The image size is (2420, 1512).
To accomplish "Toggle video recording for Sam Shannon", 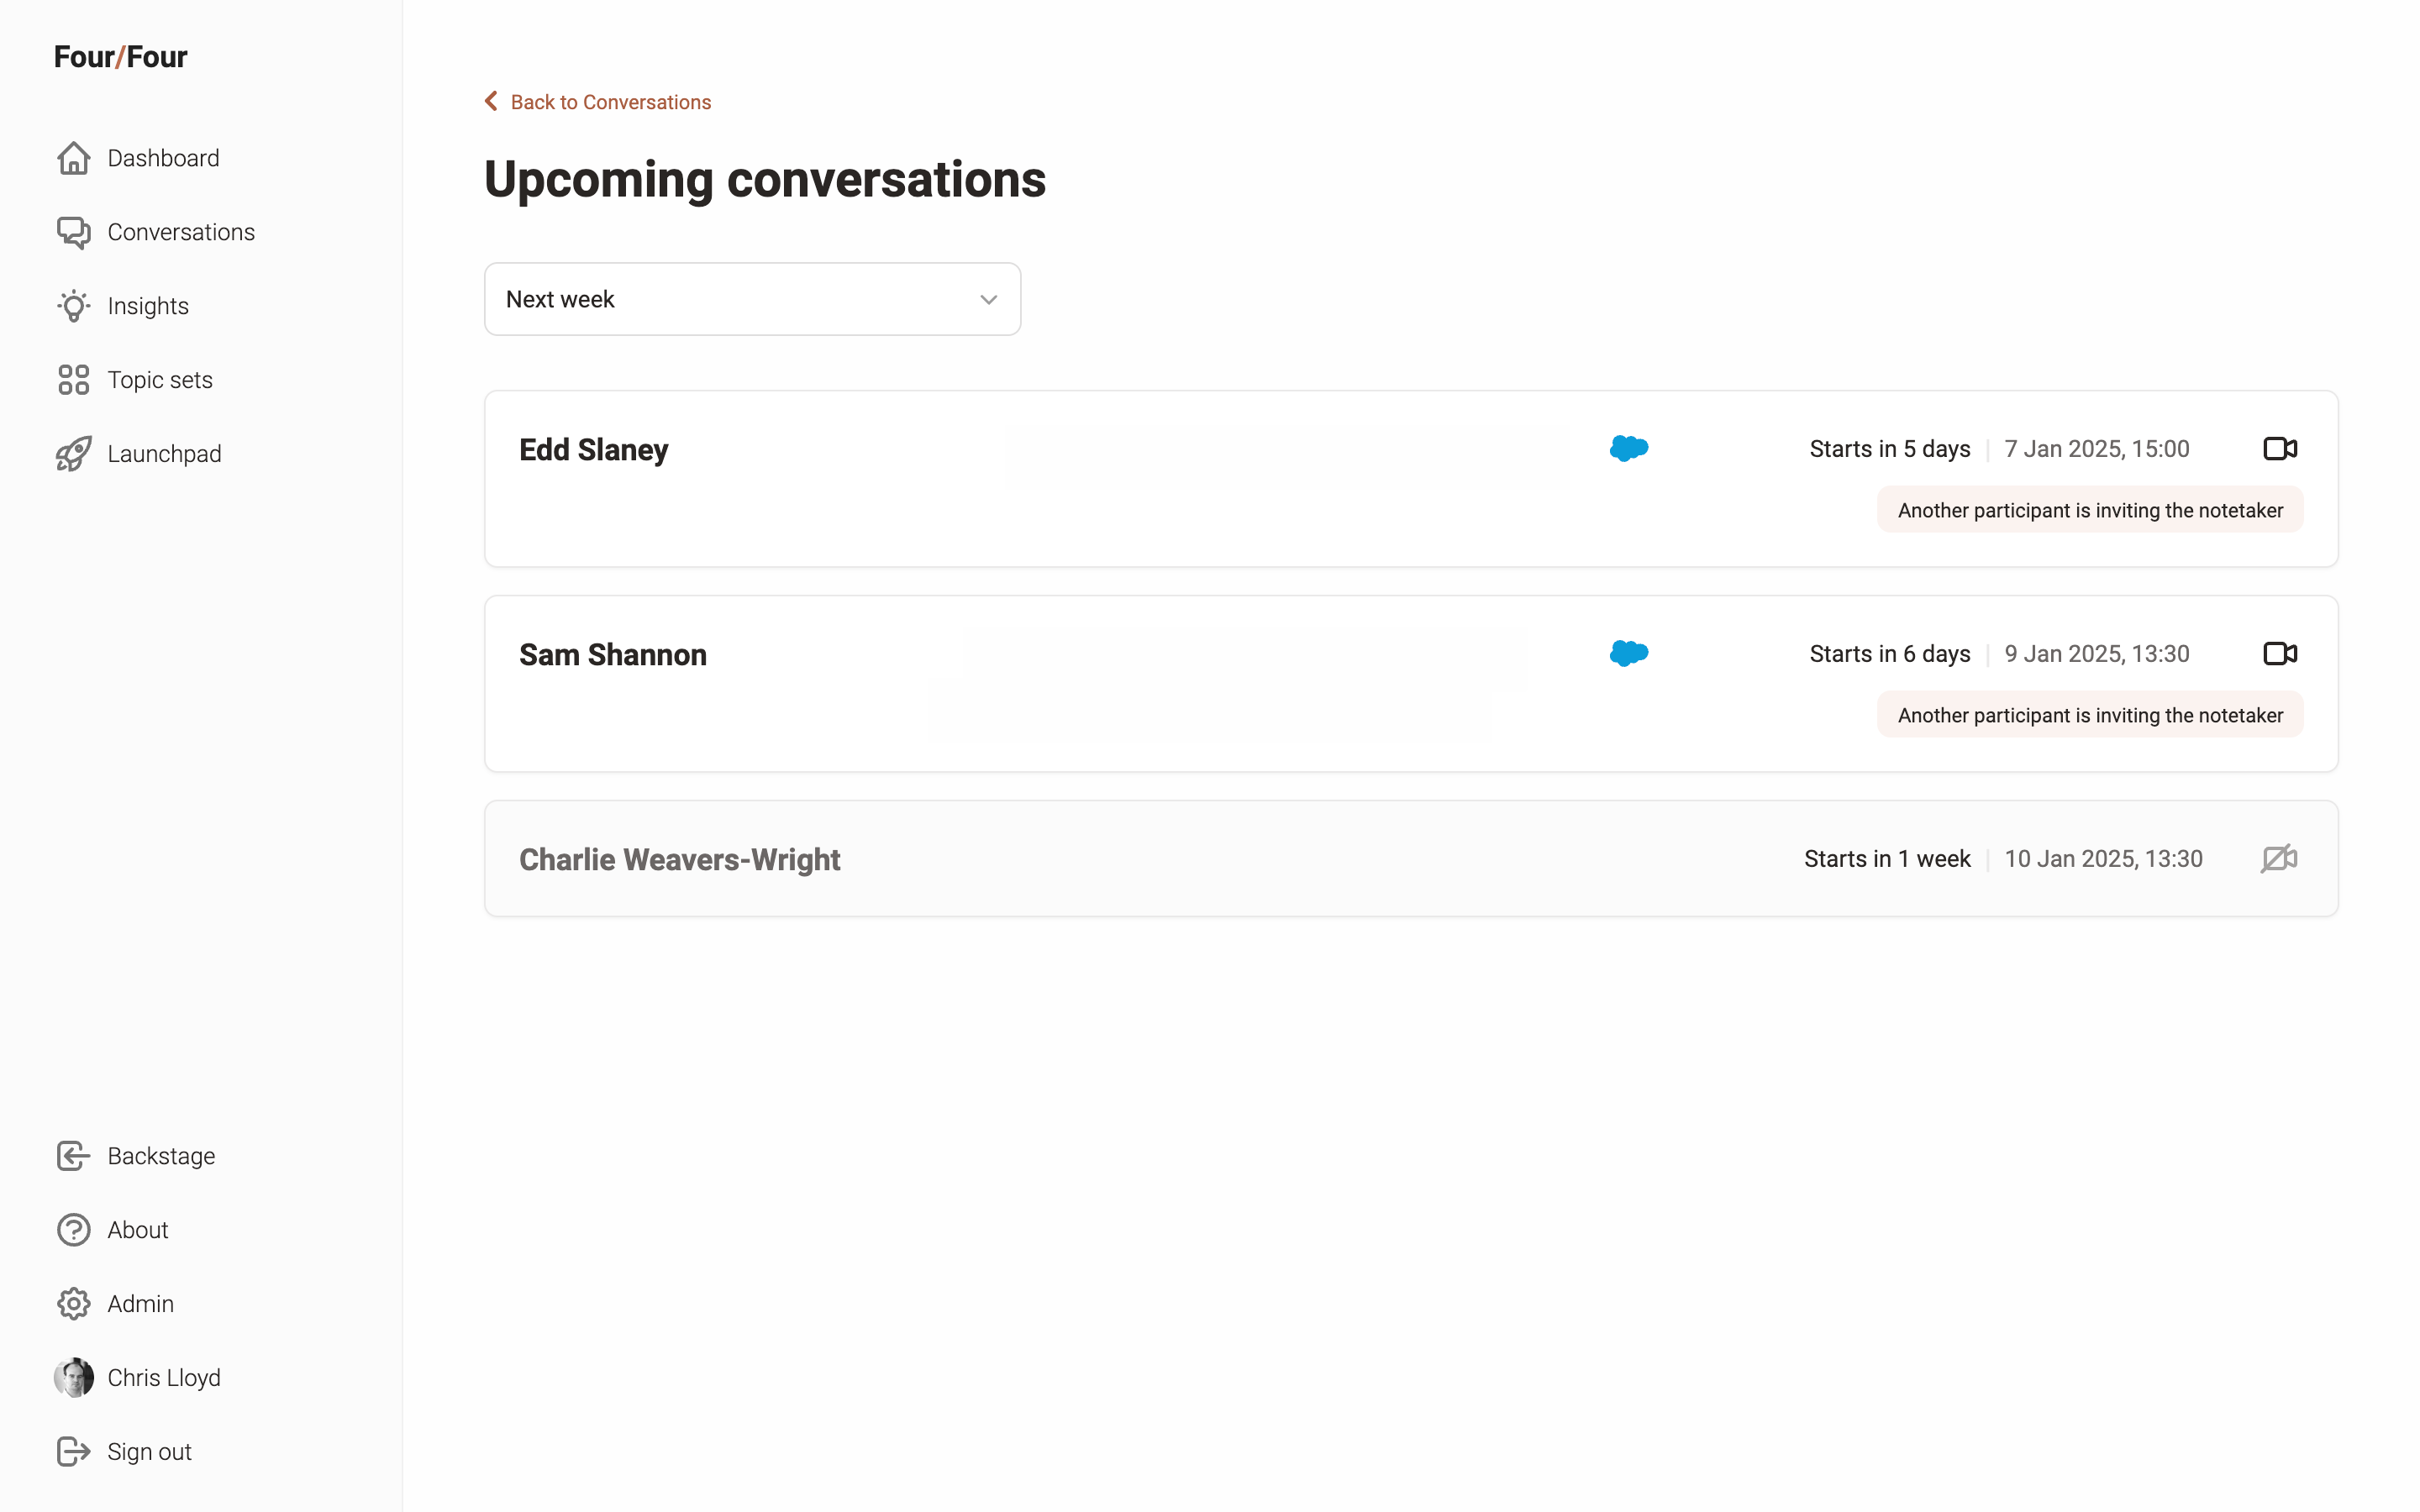I will coord(2279,654).
